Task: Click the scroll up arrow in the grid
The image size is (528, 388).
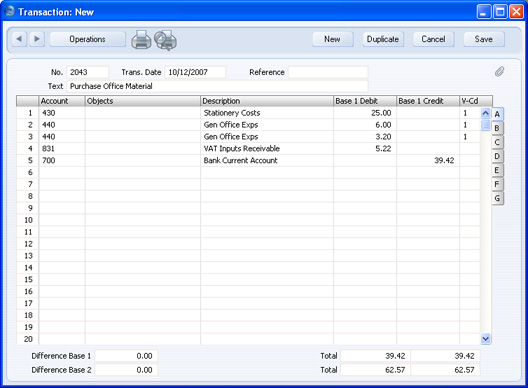Action: tap(485, 113)
